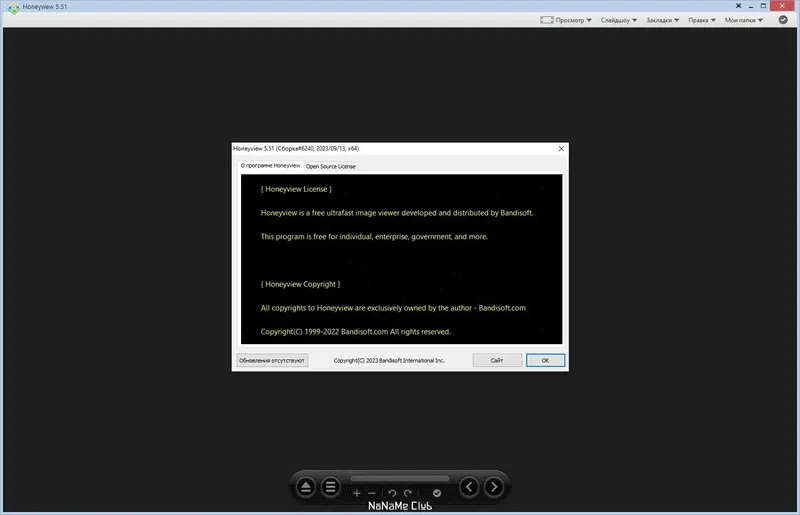Click the Сайт button

pyautogui.click(x=497, y=360)
